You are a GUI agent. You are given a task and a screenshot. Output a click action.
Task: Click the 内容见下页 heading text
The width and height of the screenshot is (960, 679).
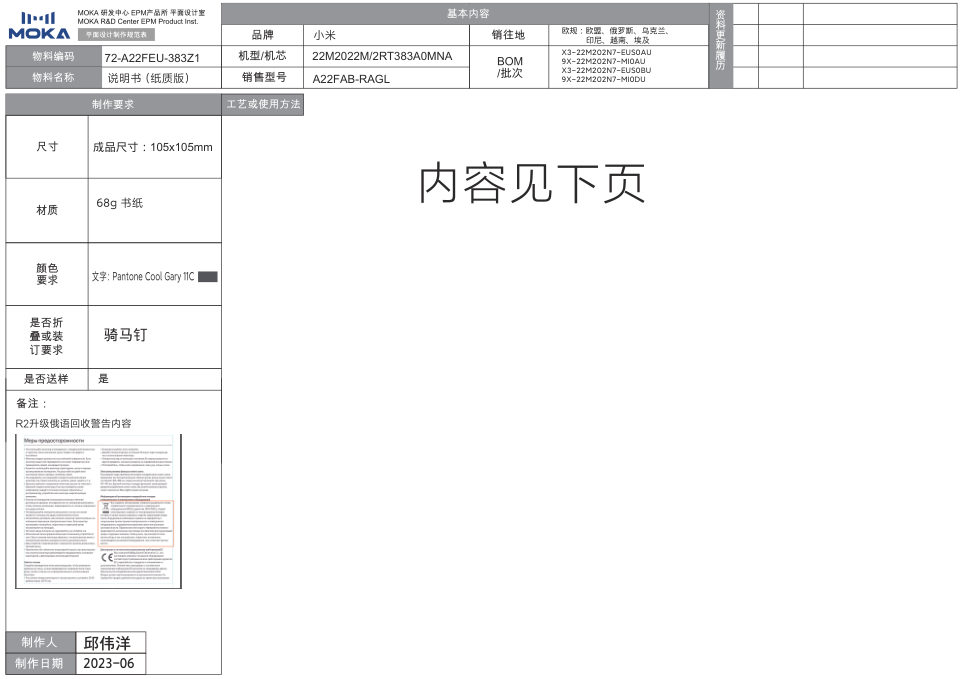pyautogui.click(x=531, y=183)
